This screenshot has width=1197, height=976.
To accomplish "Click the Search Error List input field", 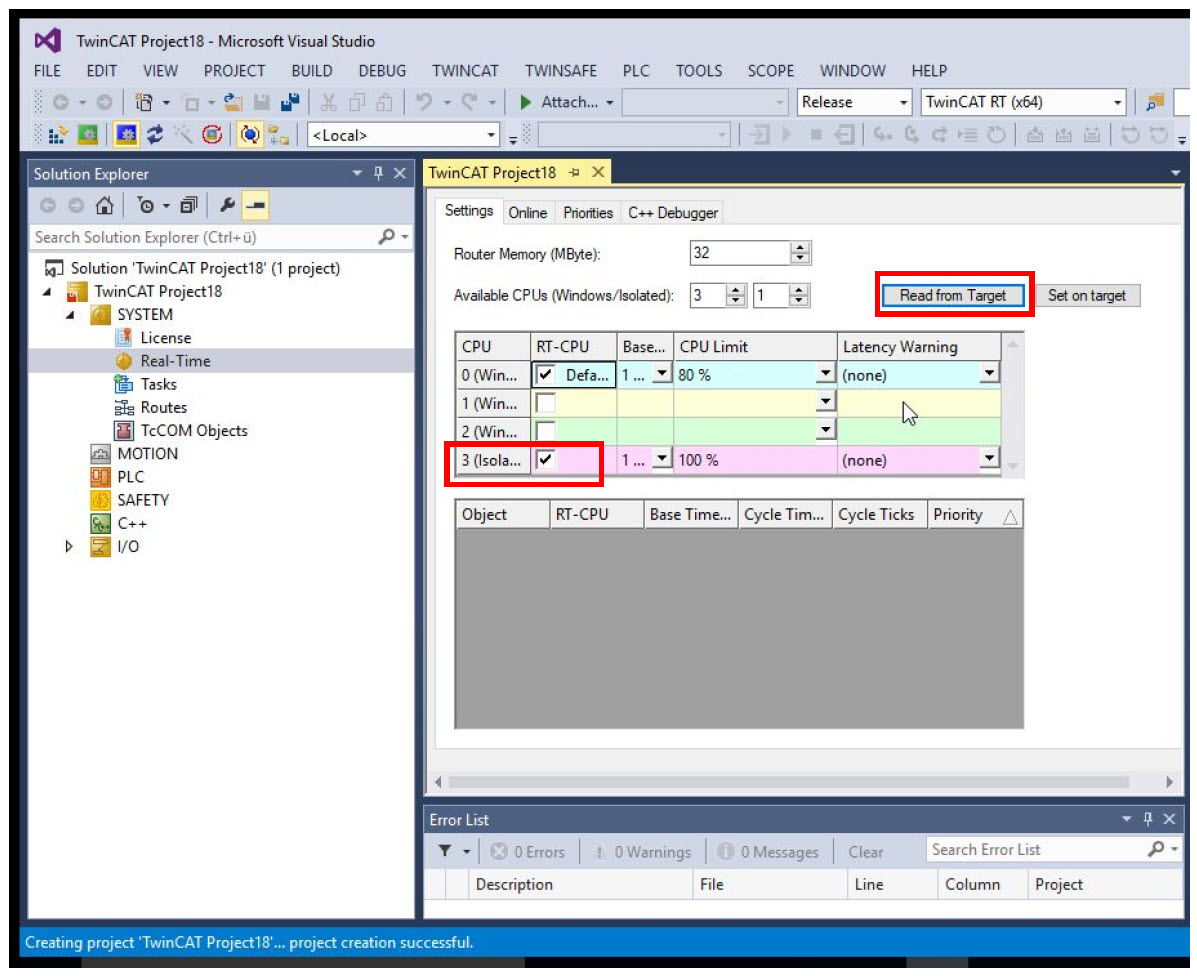I will 1035,850.
